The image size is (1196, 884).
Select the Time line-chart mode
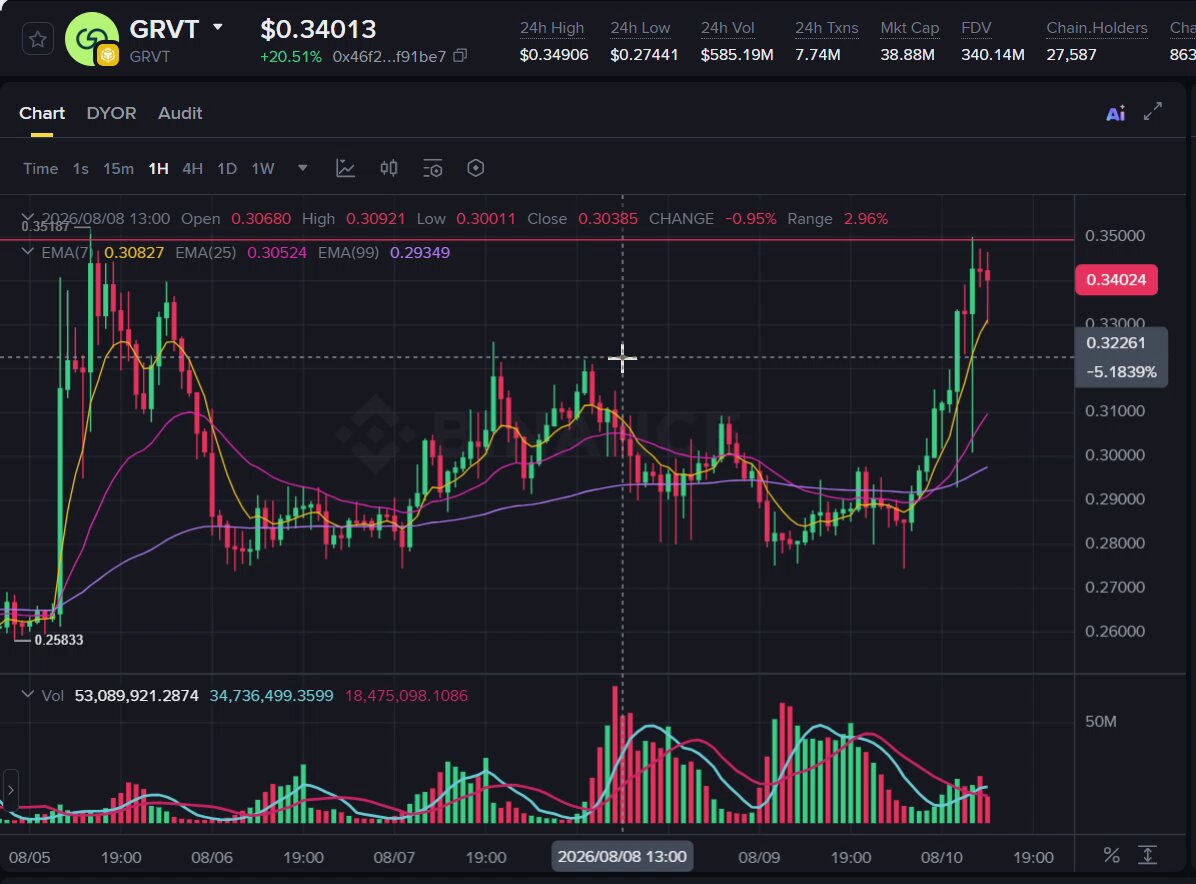pyautogui.click(x=40, y=169)
